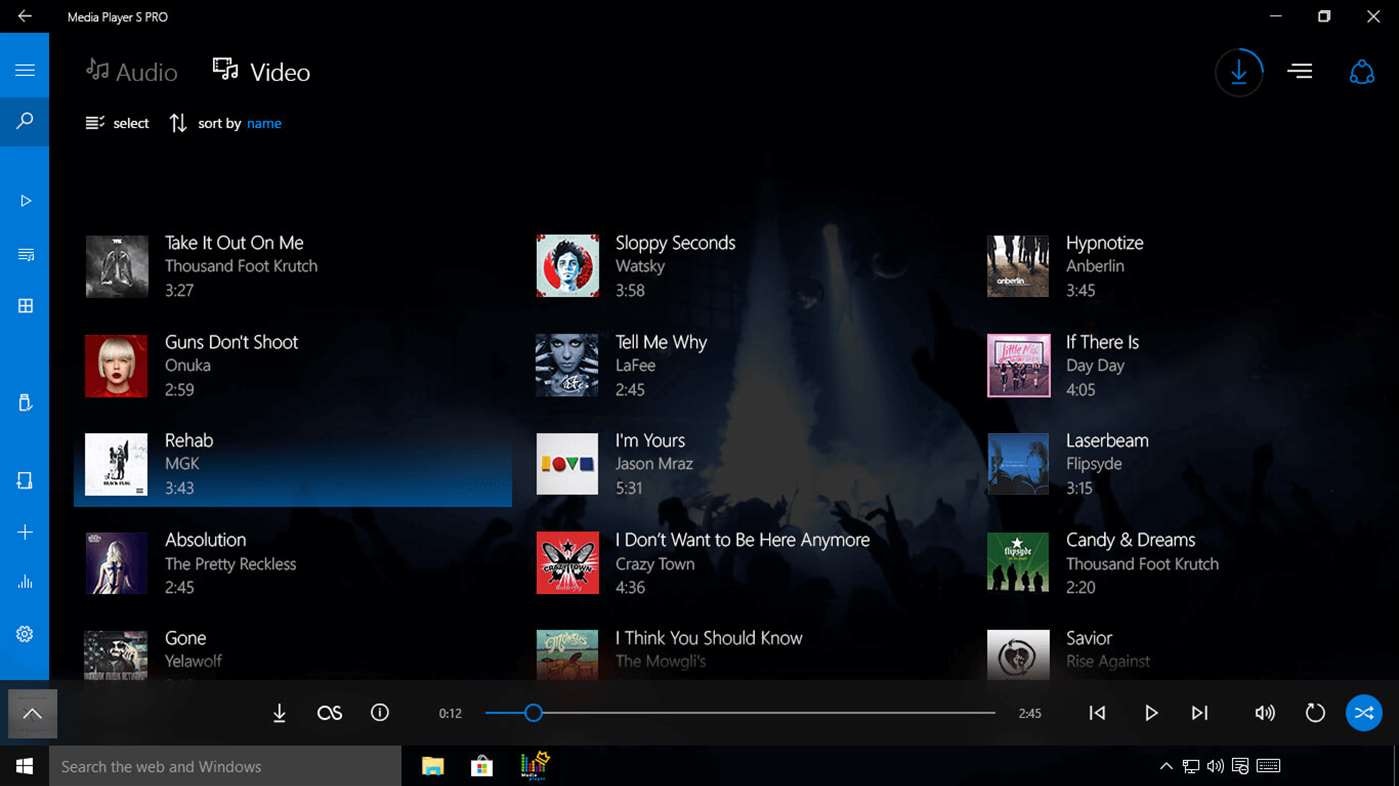1399x786 pixels.
Task: Click the circled download button at top right
Action: tap(1239, 72)
